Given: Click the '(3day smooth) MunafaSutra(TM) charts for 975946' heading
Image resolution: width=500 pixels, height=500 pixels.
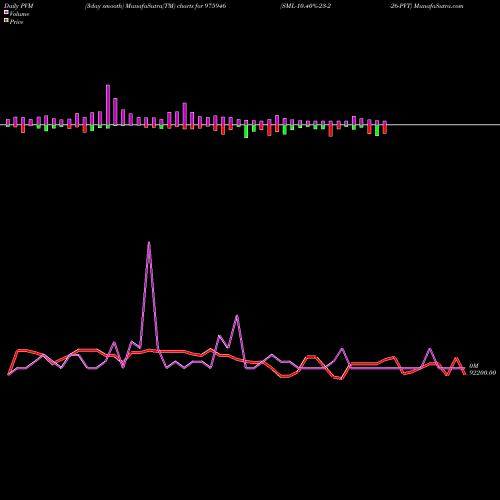Looking at the screenshot, I should click(x=155, y=6).
